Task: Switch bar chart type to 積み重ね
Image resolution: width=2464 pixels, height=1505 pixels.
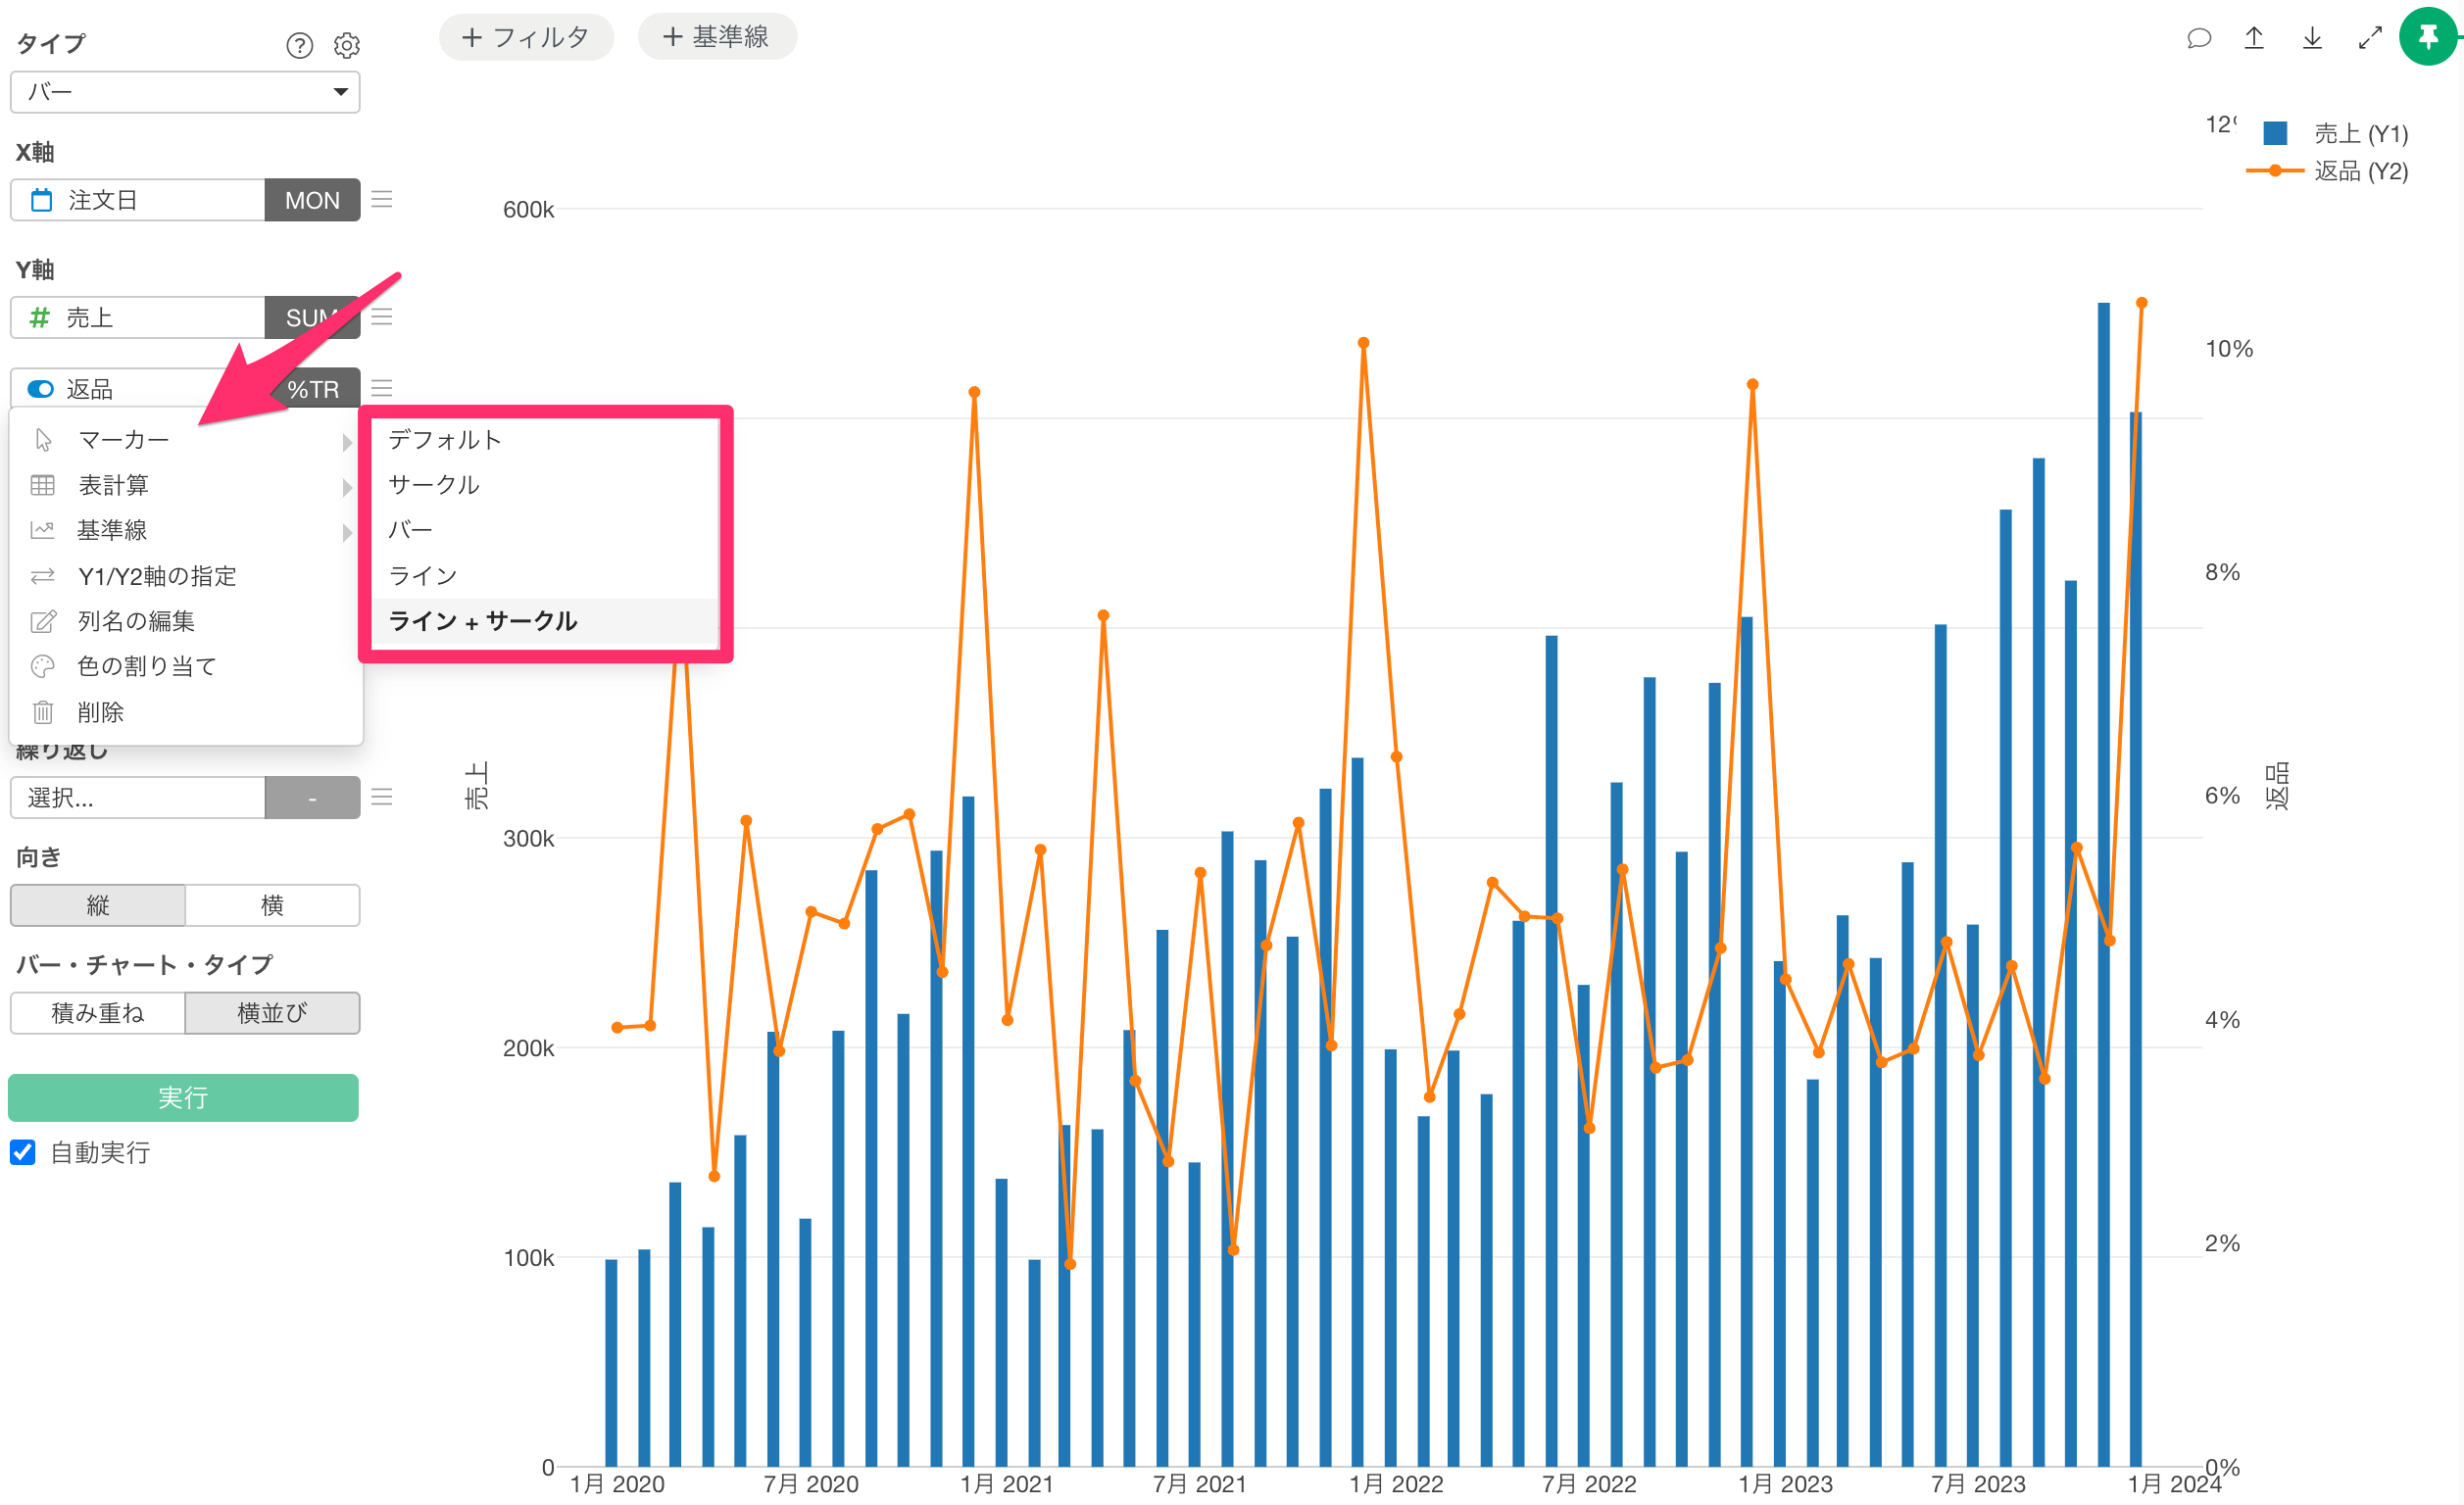Action: pos(98,1013)
